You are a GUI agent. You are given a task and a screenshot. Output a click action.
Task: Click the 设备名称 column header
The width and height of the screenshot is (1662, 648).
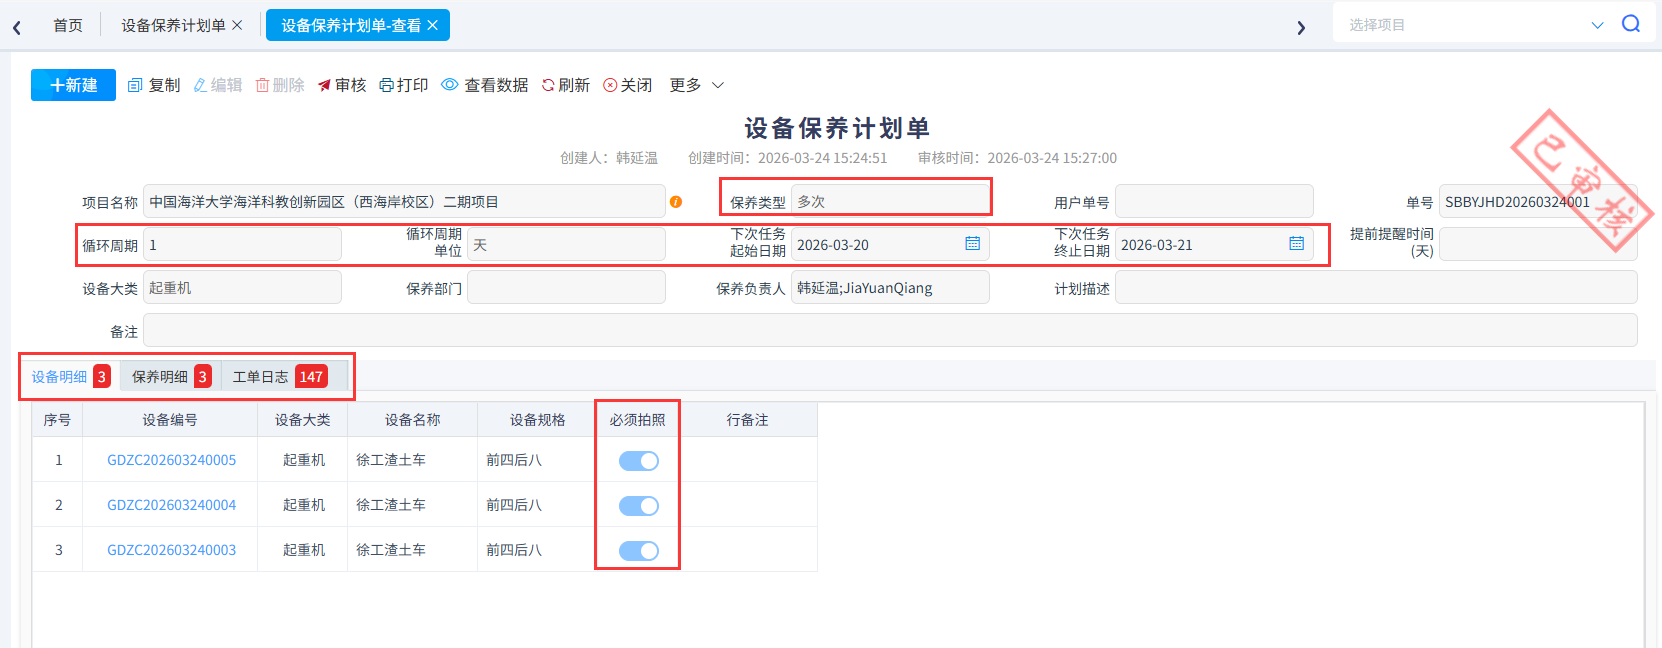coord(413,420)
